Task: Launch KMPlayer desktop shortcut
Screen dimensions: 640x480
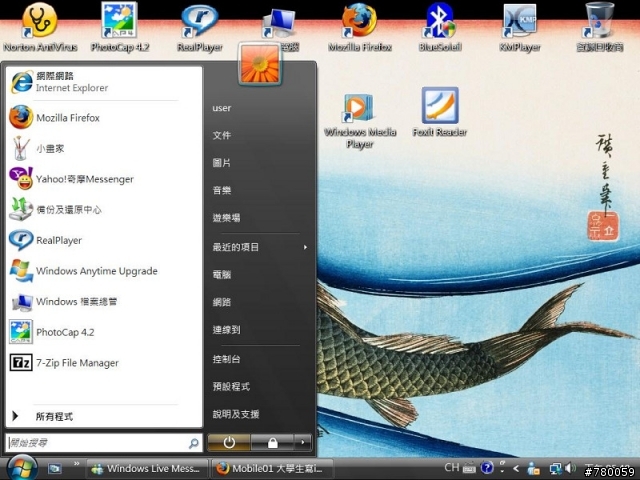Action: [520, 28]
